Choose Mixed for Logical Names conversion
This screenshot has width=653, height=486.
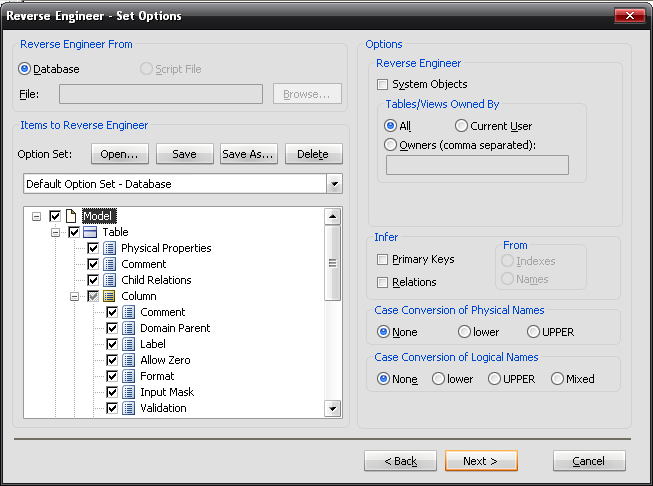click(557, 379)
